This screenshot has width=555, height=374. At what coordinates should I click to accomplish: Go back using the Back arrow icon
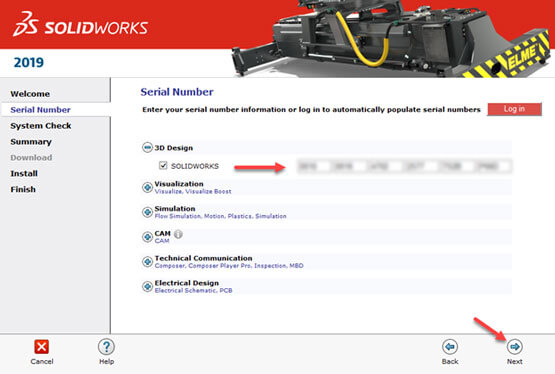[450, 347]
